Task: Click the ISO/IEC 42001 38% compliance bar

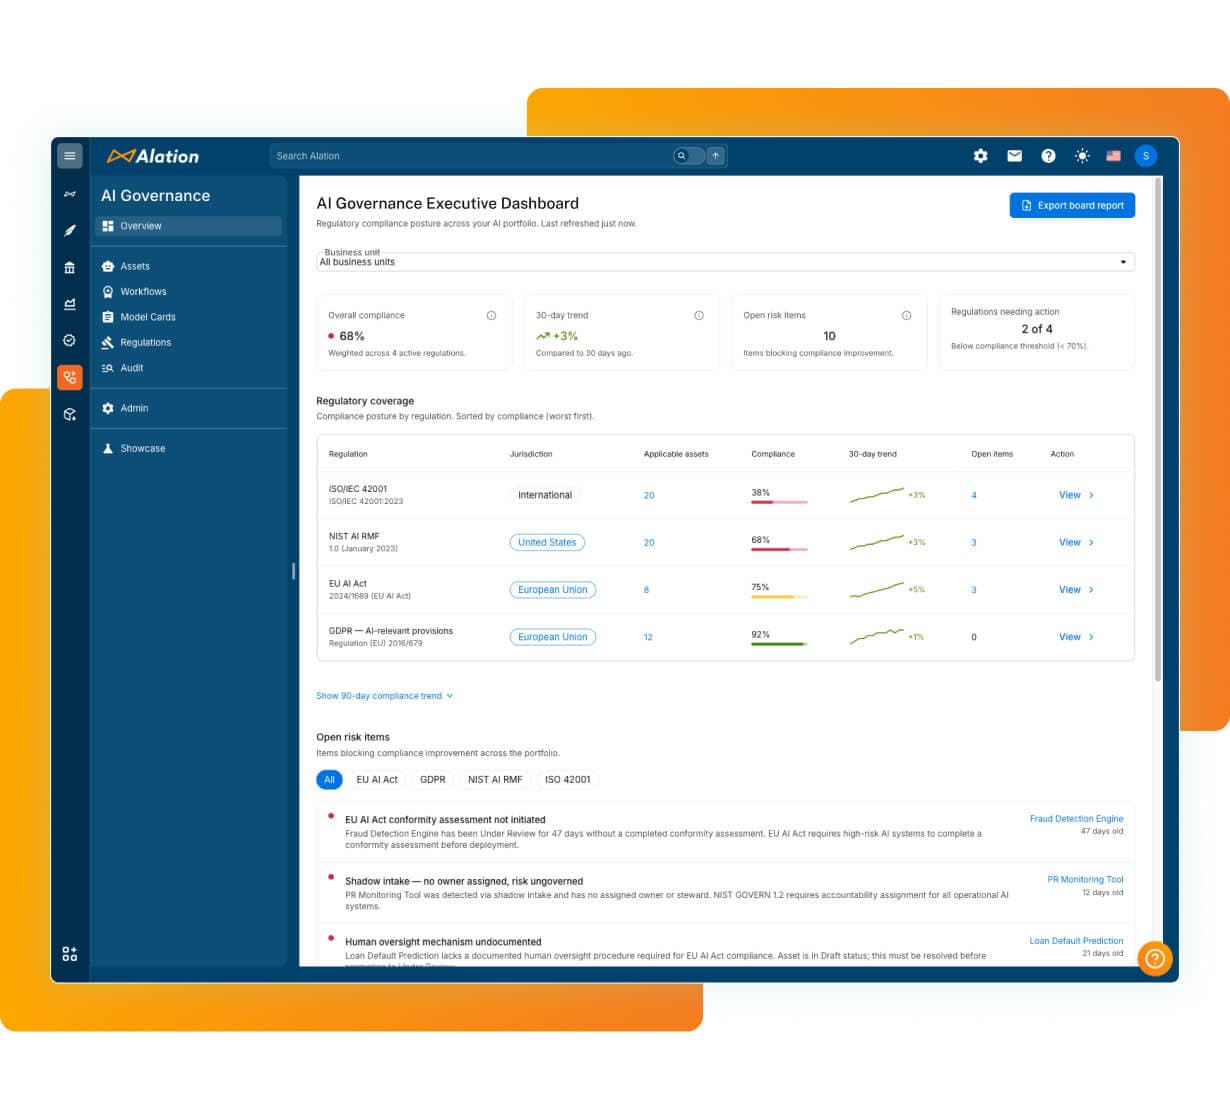Action: [x=779, y=502]
